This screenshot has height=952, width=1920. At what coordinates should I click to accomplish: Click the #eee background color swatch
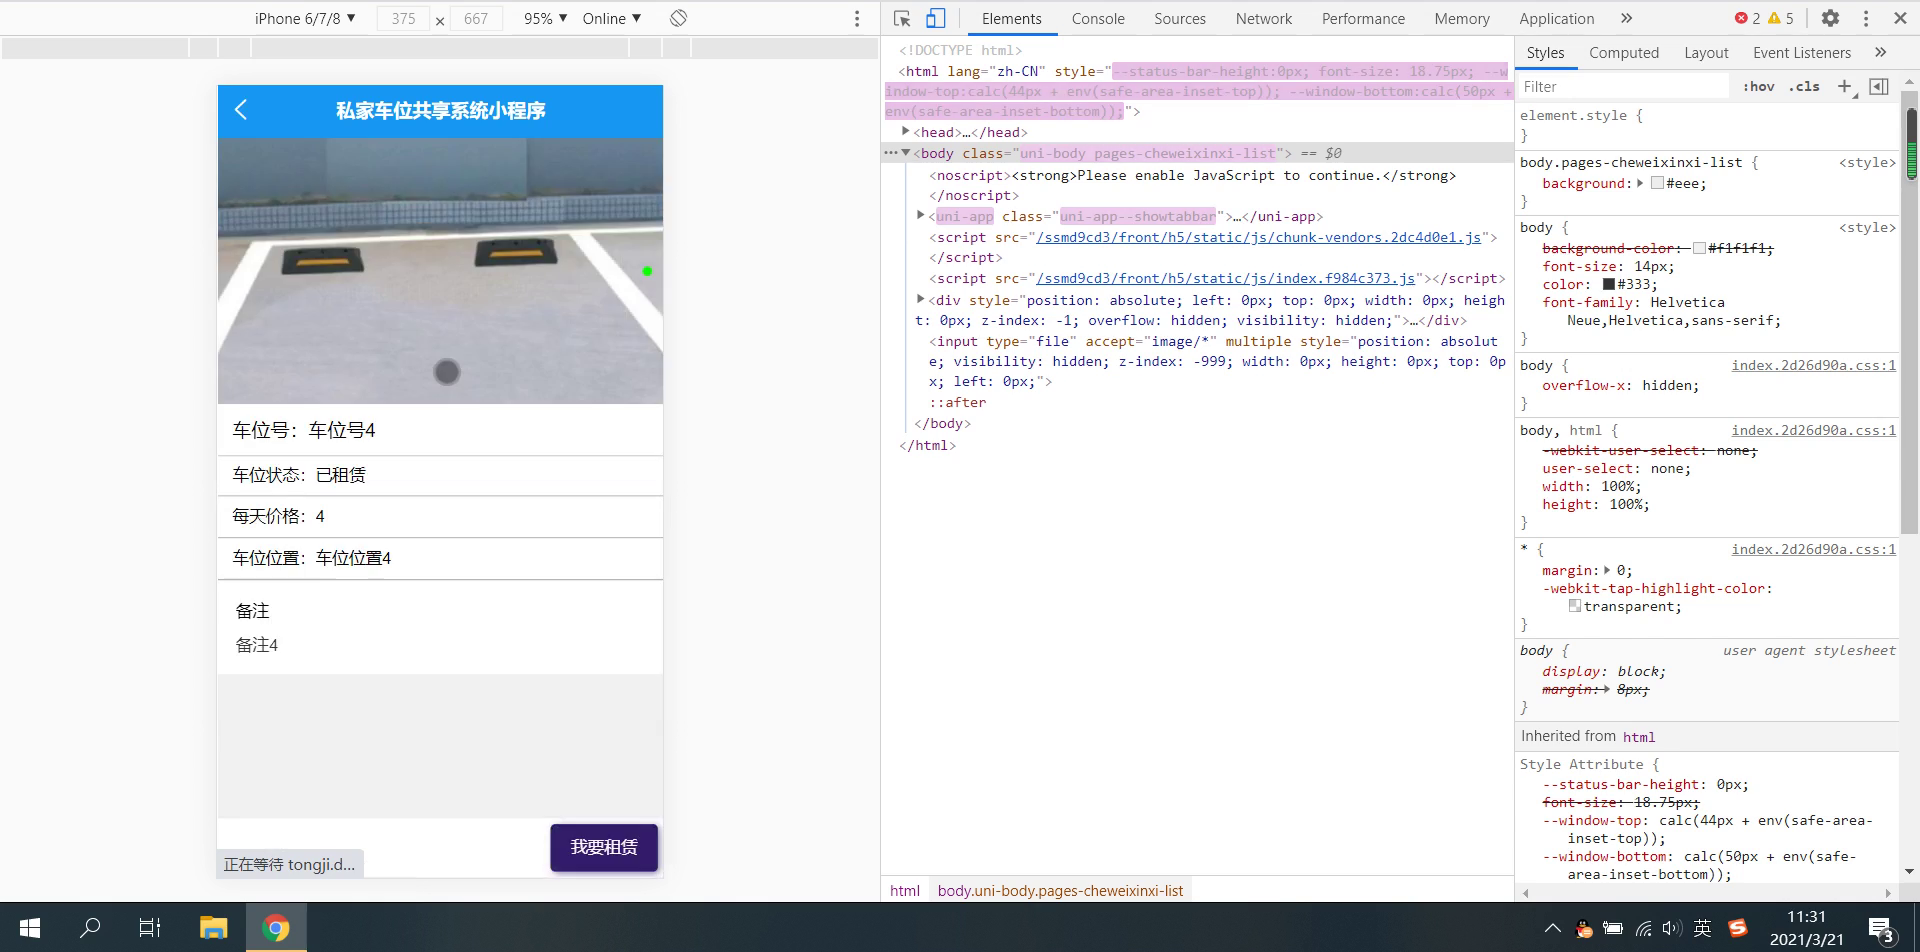click(x=1657, y=183)
